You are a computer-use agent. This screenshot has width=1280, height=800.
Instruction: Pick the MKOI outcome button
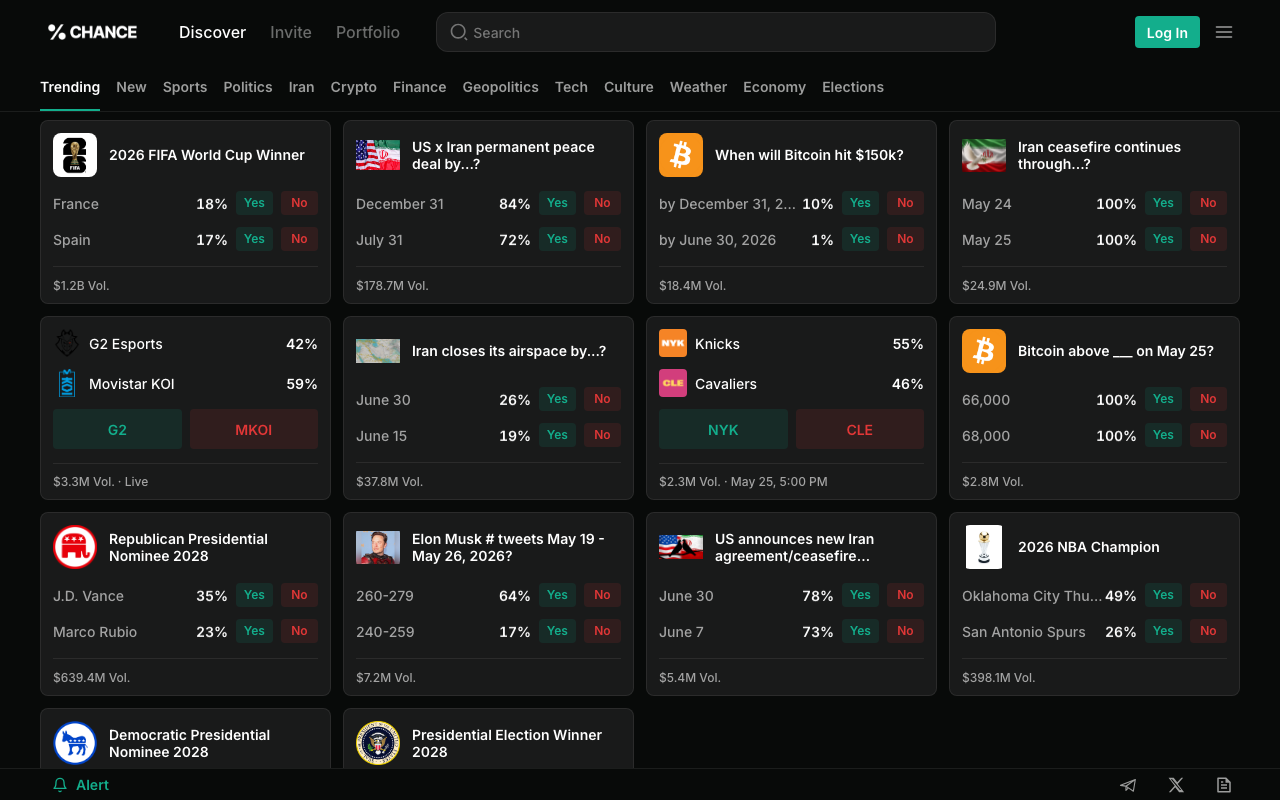(x=254, y=429)
